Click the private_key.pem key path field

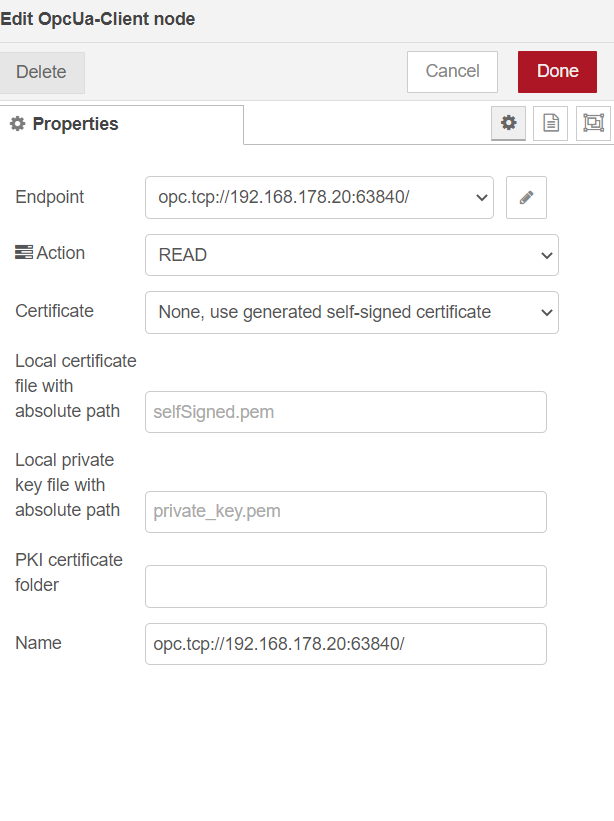(x=345, y=512)
